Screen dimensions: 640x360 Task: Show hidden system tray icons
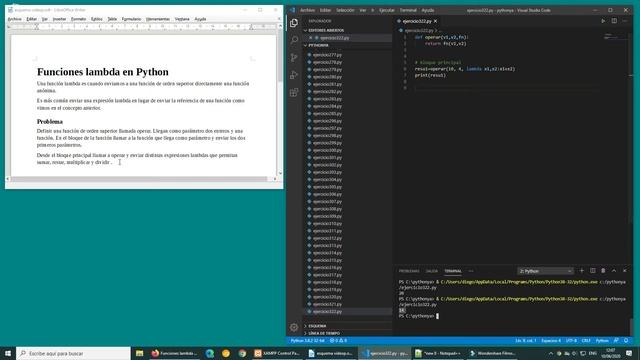(x=551, y=353)
